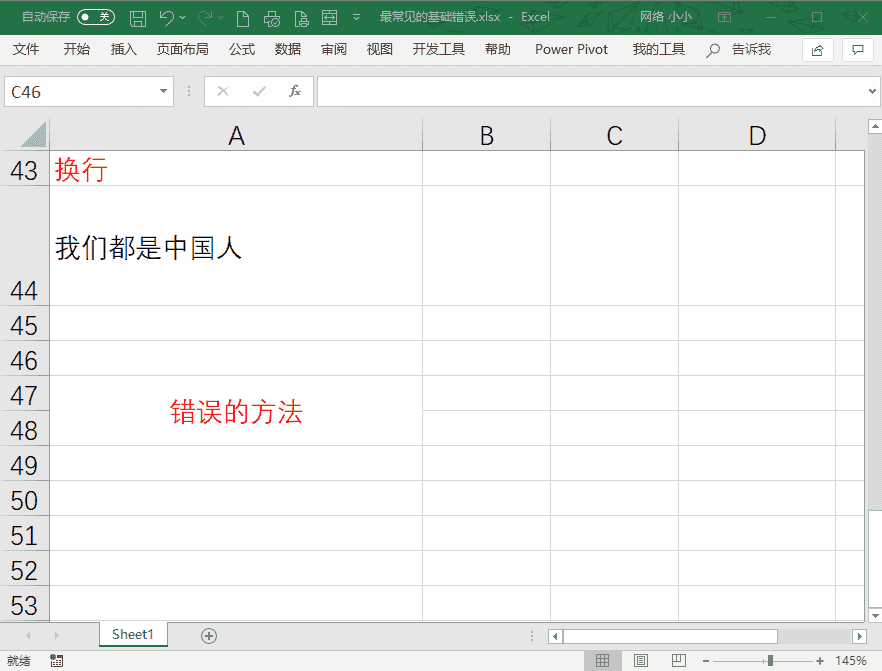
Task: Open the 公式 tab
Action: point(242,49)
